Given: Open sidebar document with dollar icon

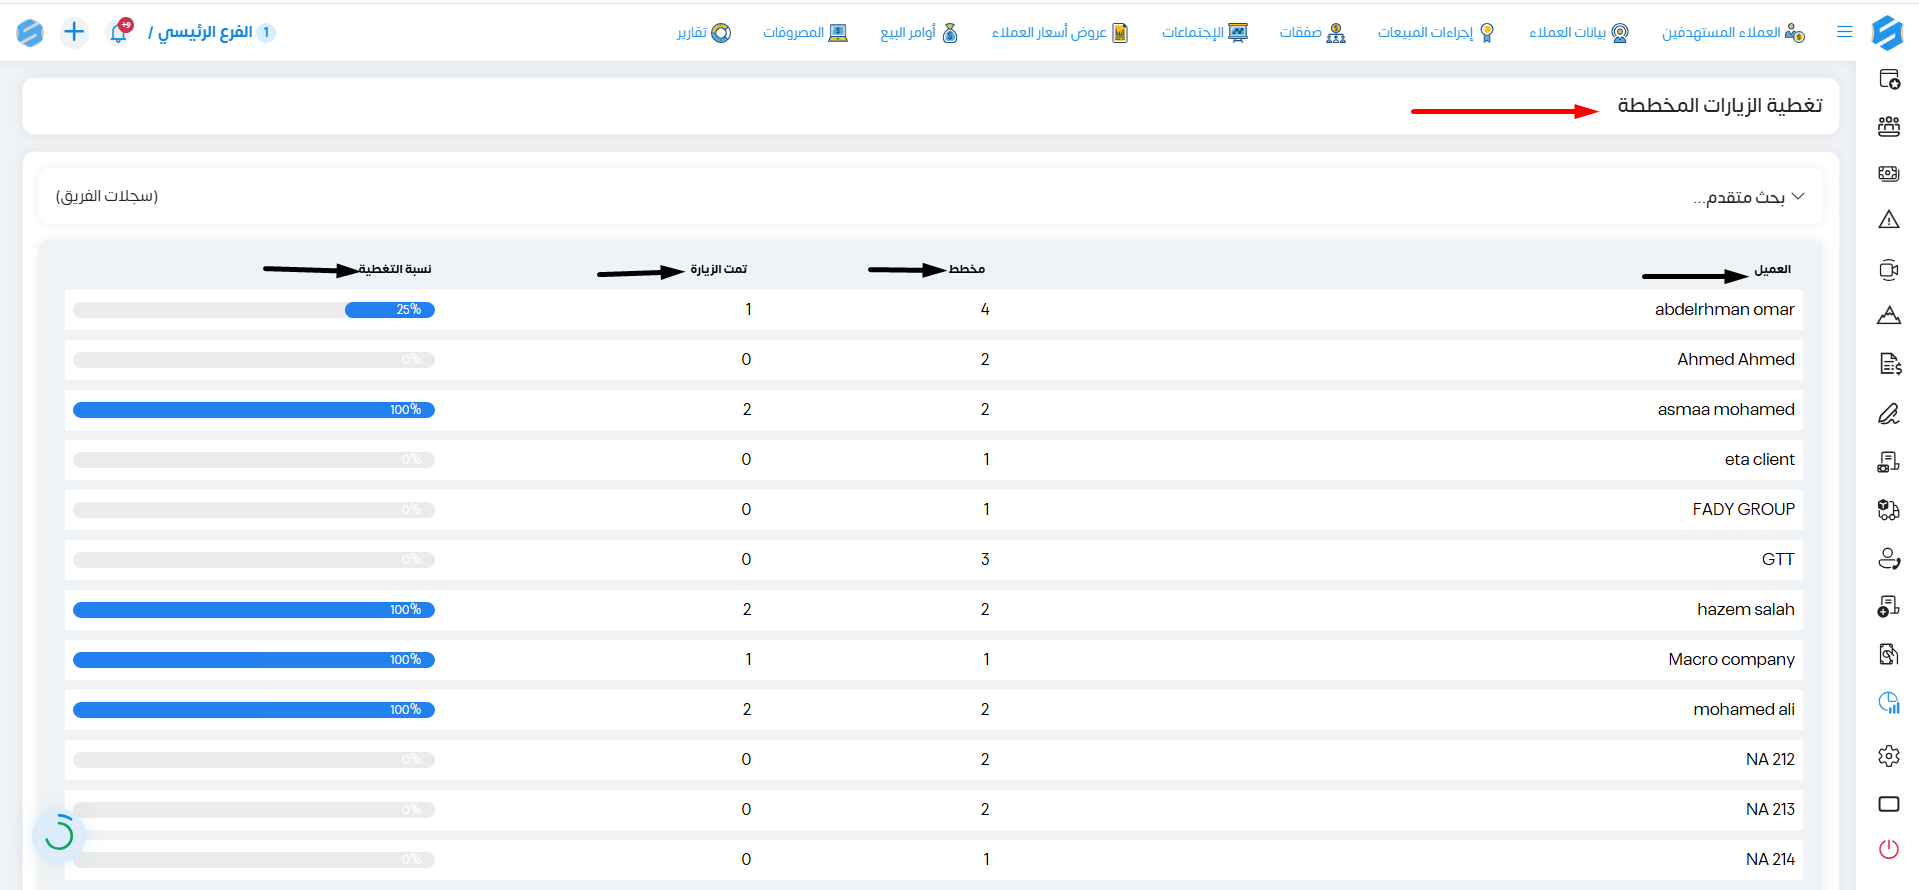Looking at the screenshot, I should coord(1889,364).
